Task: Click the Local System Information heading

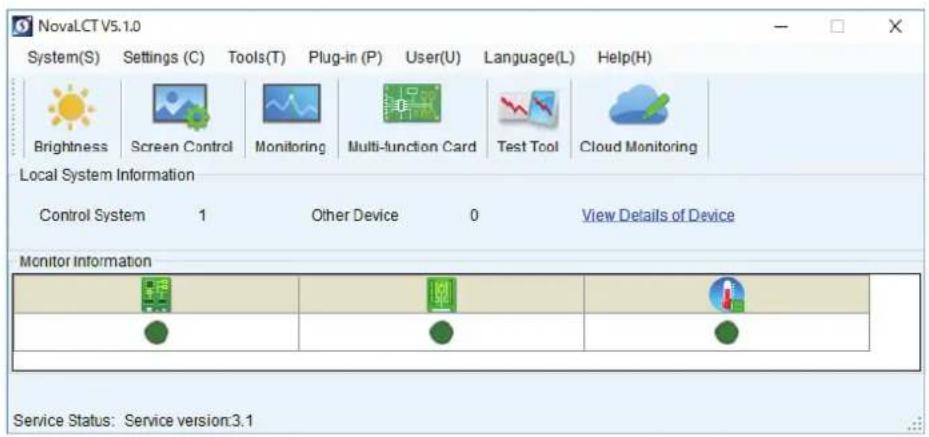Action: tap(107, 175)
